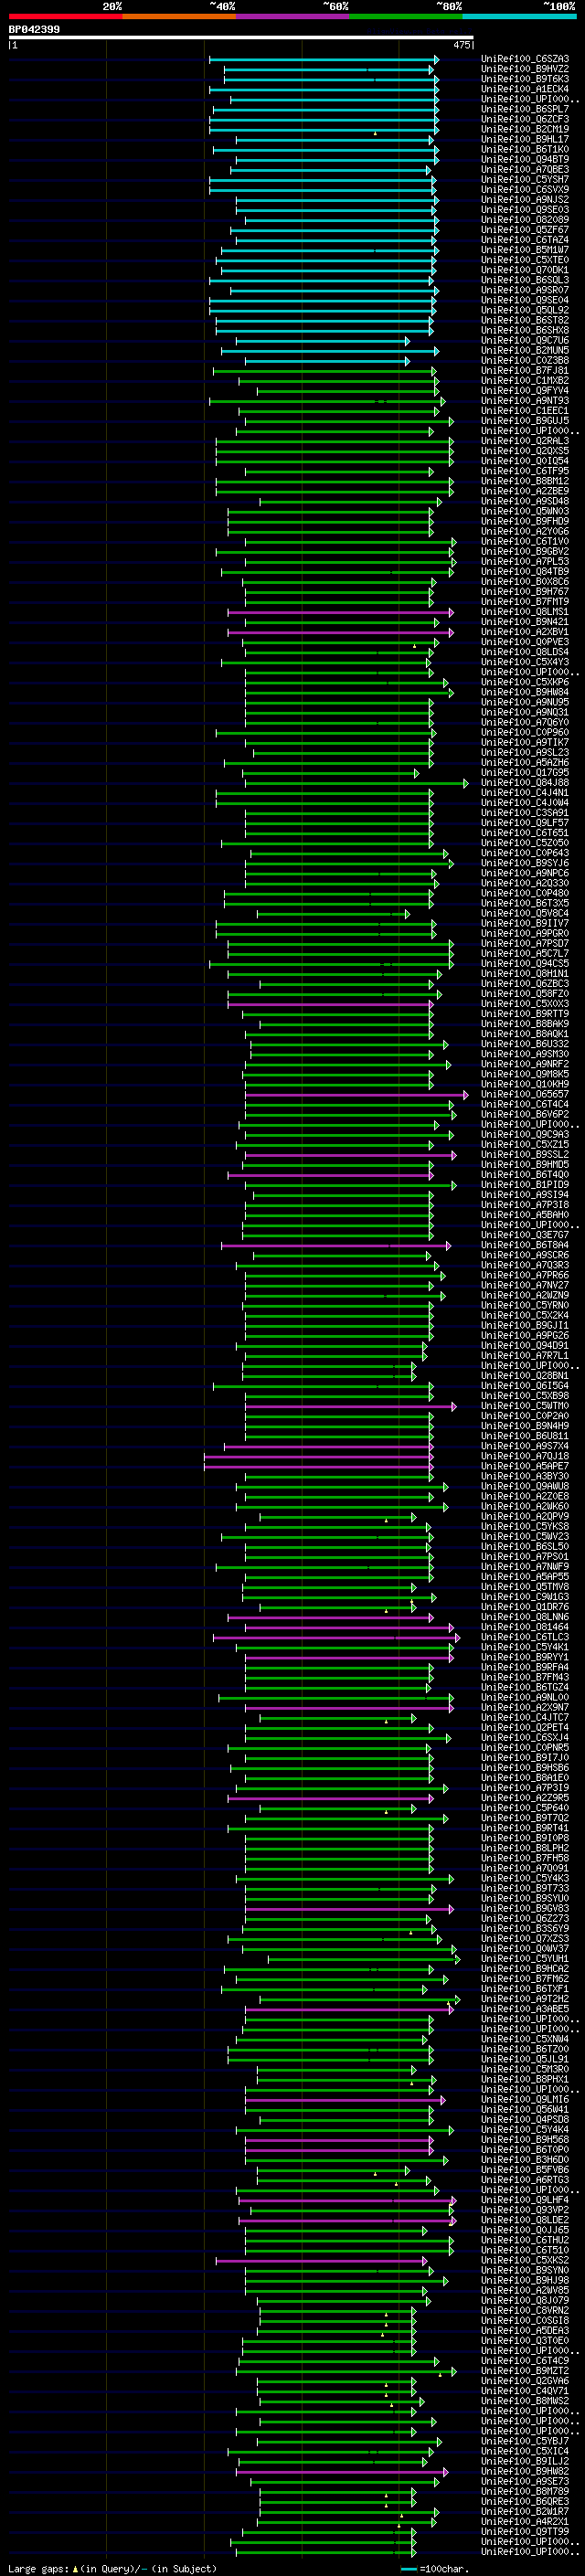Click the UniRef100_C5XKP6 label
This screenshot has width=585, height=2576.
coord(525,682)
